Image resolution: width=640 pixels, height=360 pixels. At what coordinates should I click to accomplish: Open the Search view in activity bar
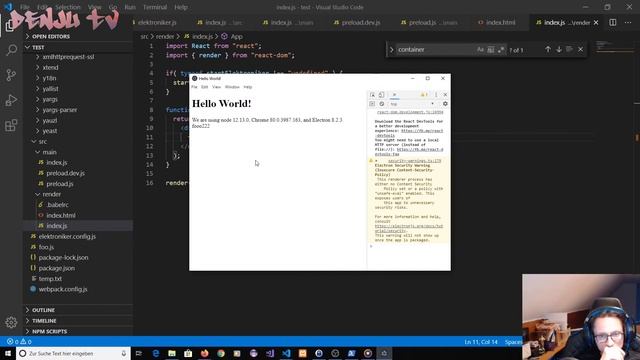(x=11, y=50)
